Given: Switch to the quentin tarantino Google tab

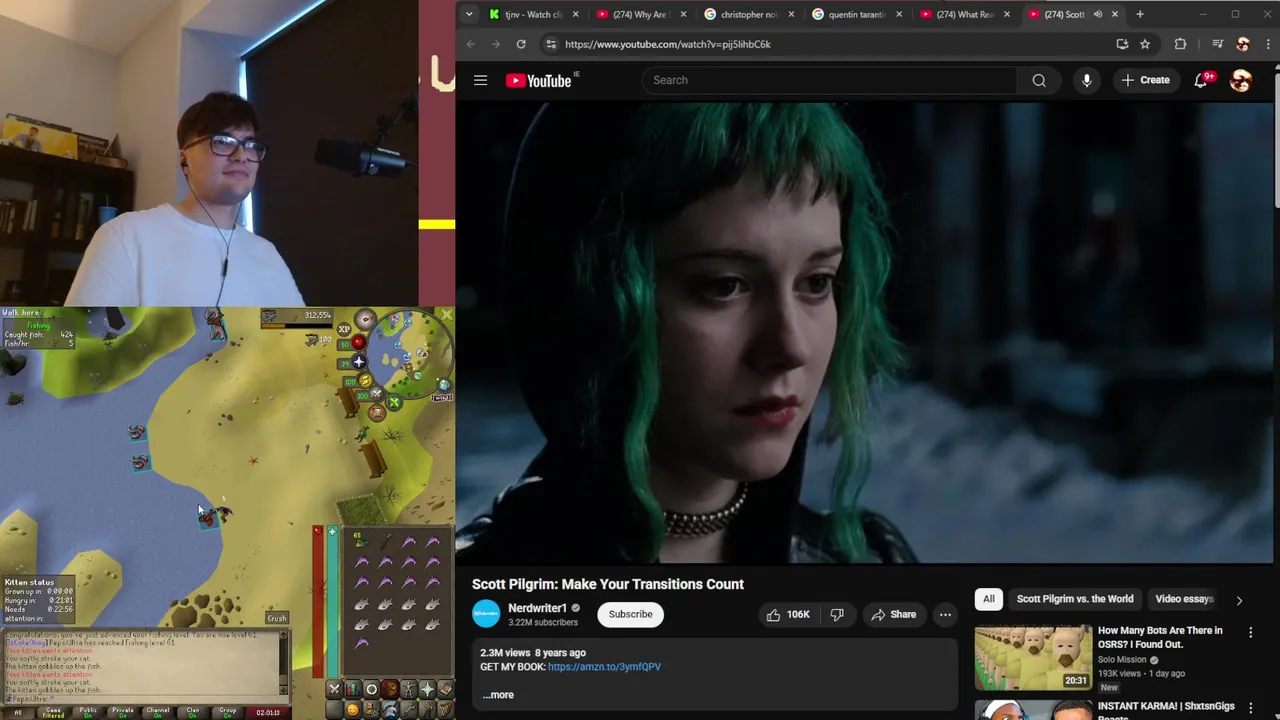Looking at the screenshot, I should pyautogui.click(x=858, y=14).
